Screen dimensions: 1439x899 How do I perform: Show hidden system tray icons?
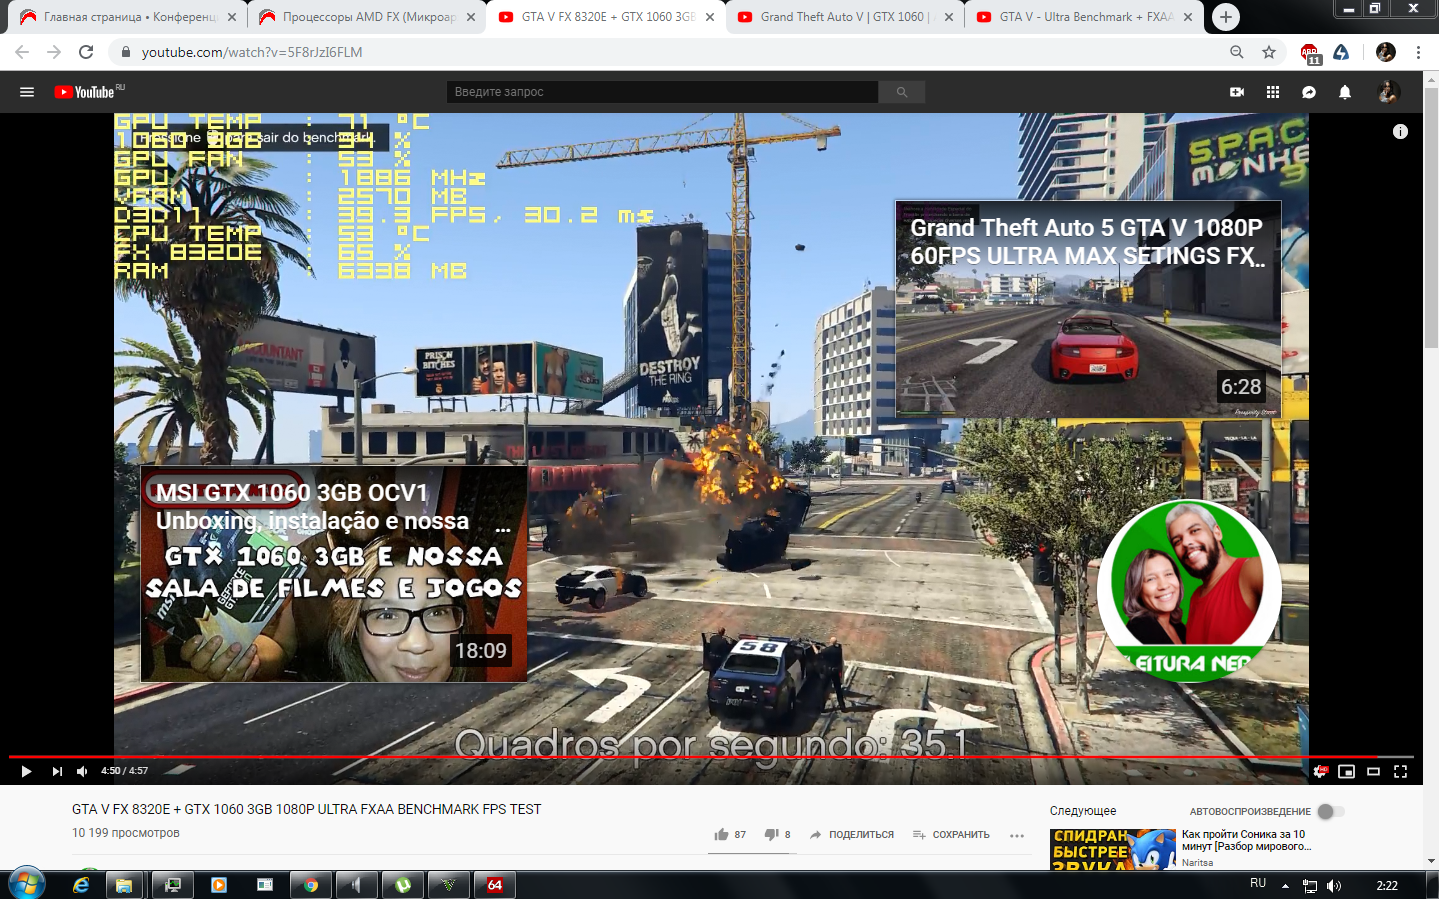pyautogui.click(x=1285, y=886)
